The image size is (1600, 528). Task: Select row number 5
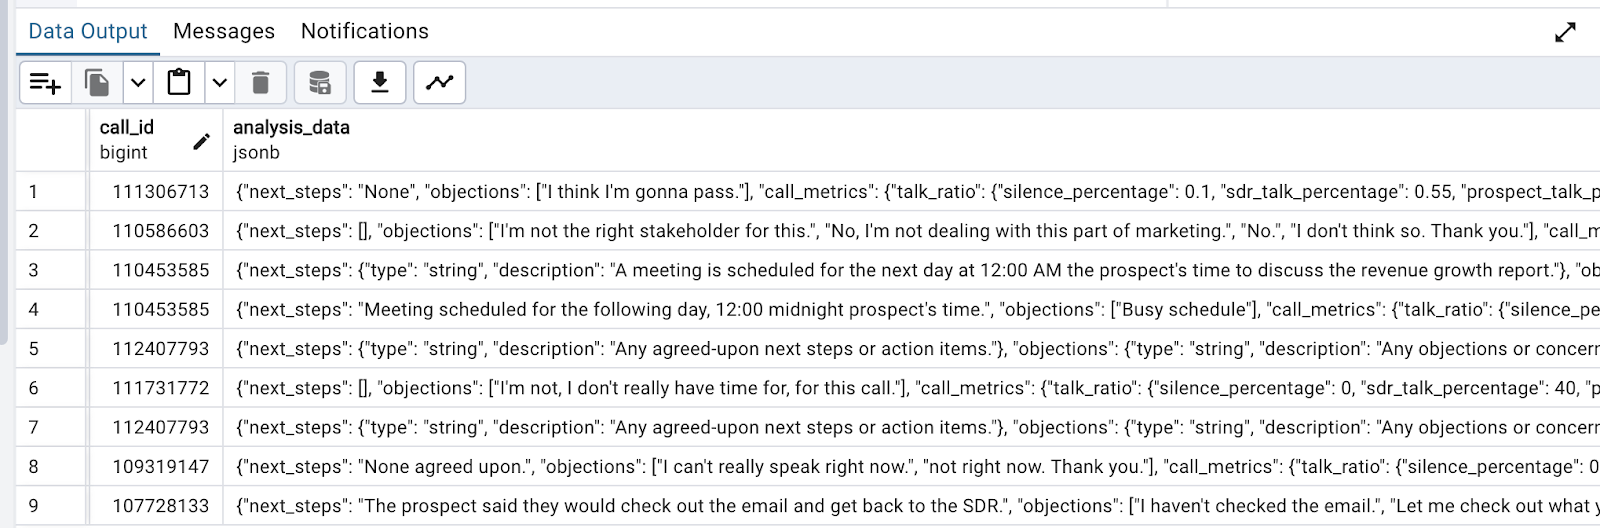coord(34,349)
